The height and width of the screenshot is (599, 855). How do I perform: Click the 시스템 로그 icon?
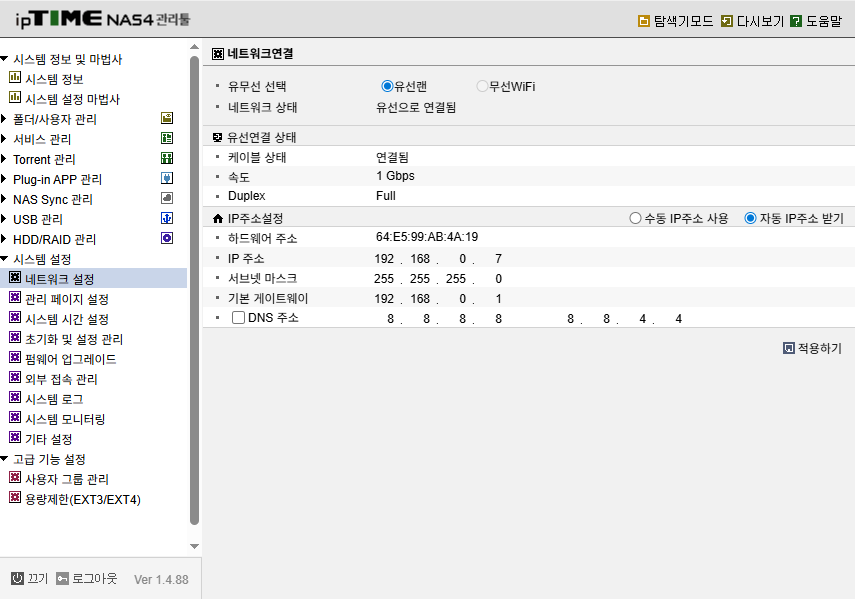(x=15, y=397)
